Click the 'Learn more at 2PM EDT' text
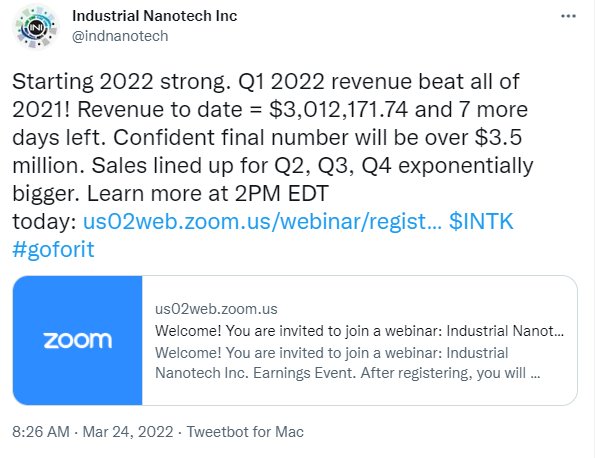Viewport: 601px width, 458px height. pos(208,194)
